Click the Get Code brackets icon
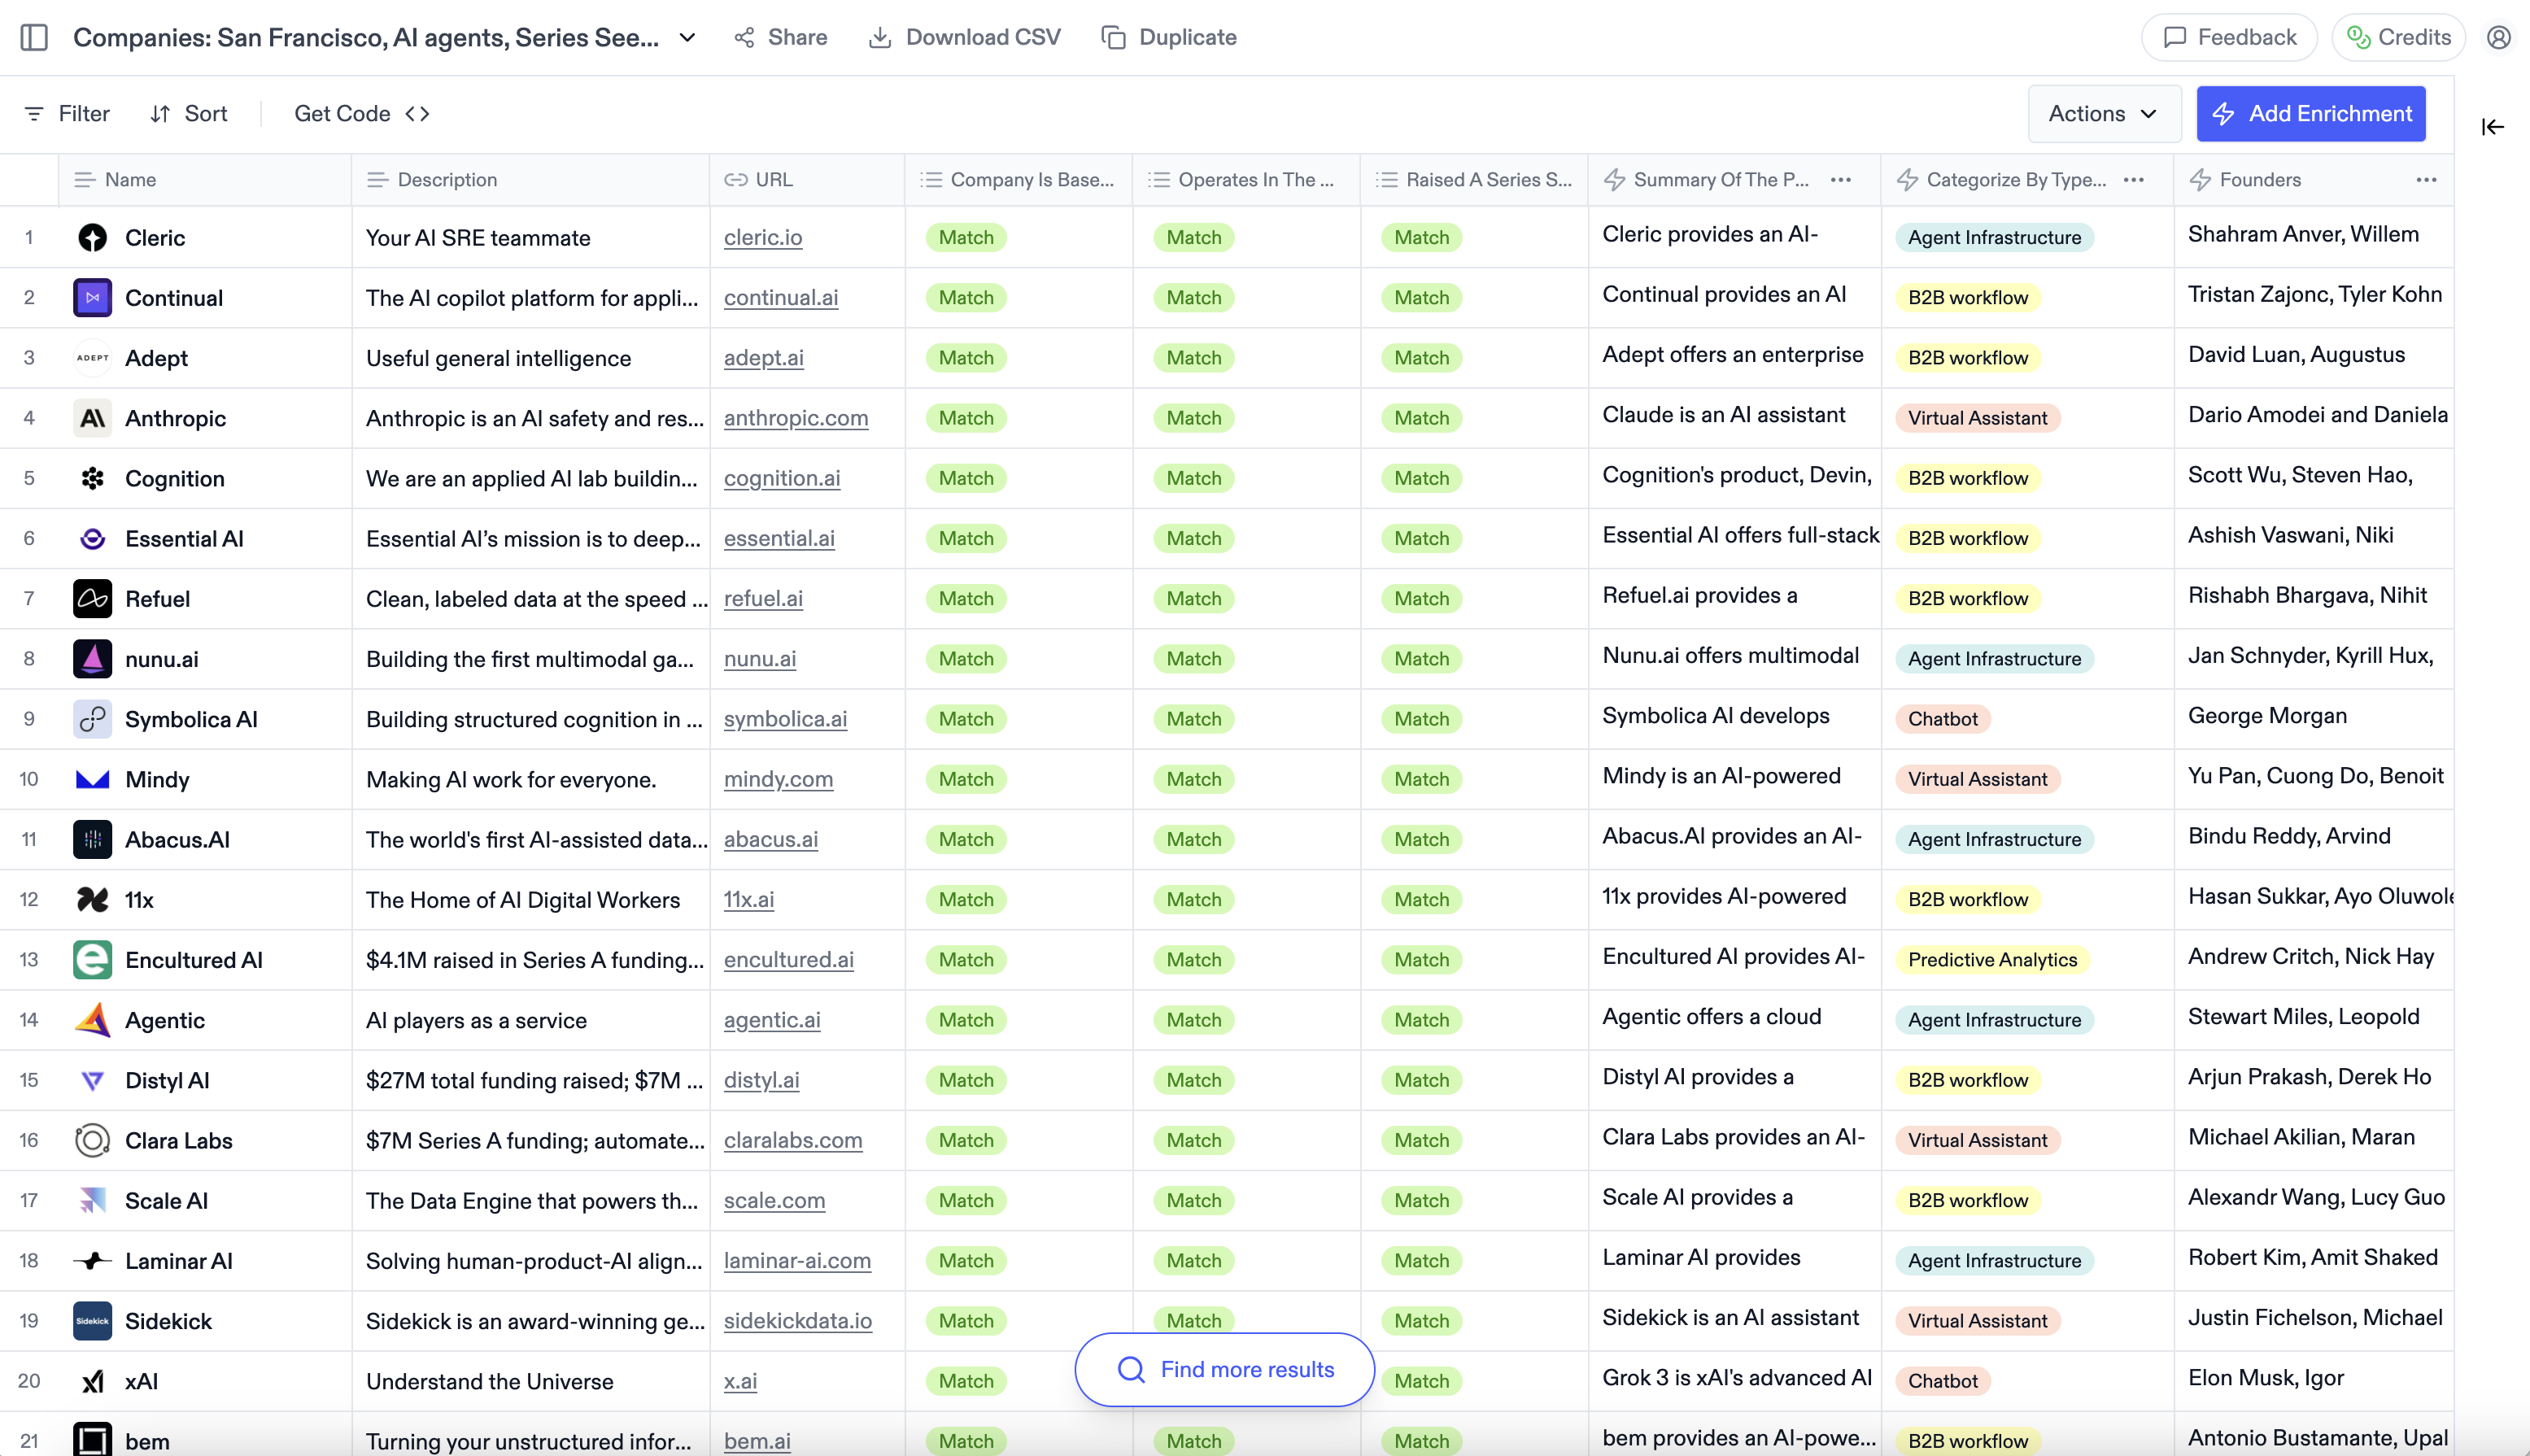This screenshot has height=1456, width=2530. [x=417, y=114]
